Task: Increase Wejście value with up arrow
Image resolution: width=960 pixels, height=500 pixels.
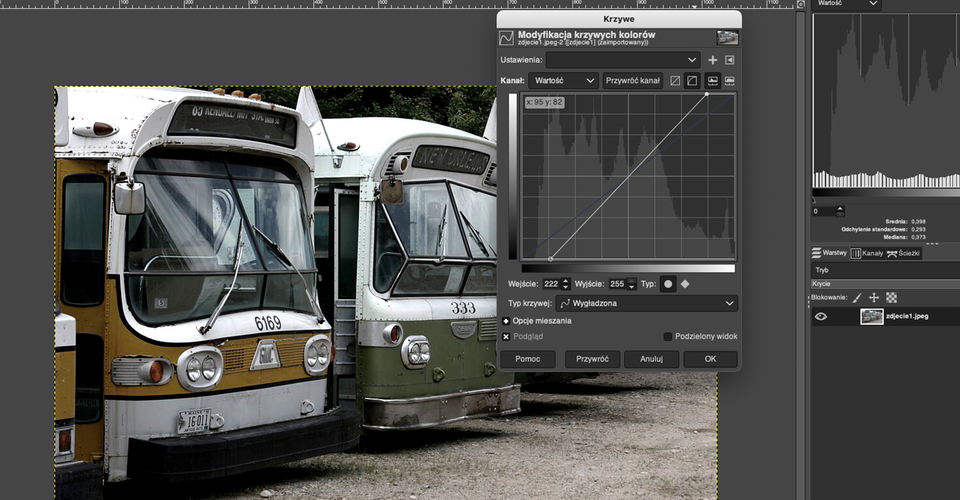Action: (x=566, y=281)
